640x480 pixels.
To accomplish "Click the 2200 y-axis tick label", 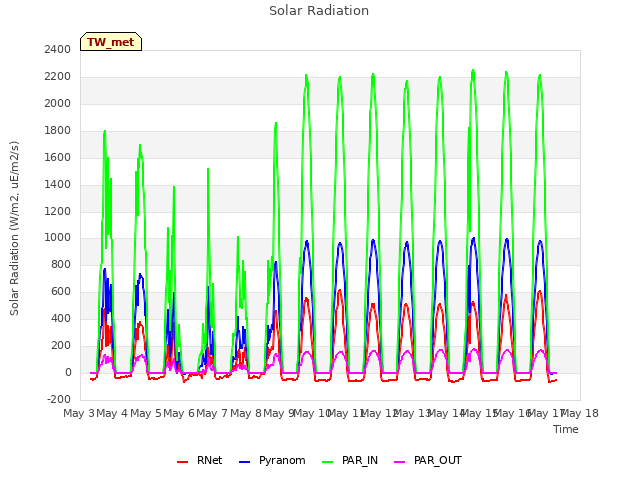I will 58,76.
